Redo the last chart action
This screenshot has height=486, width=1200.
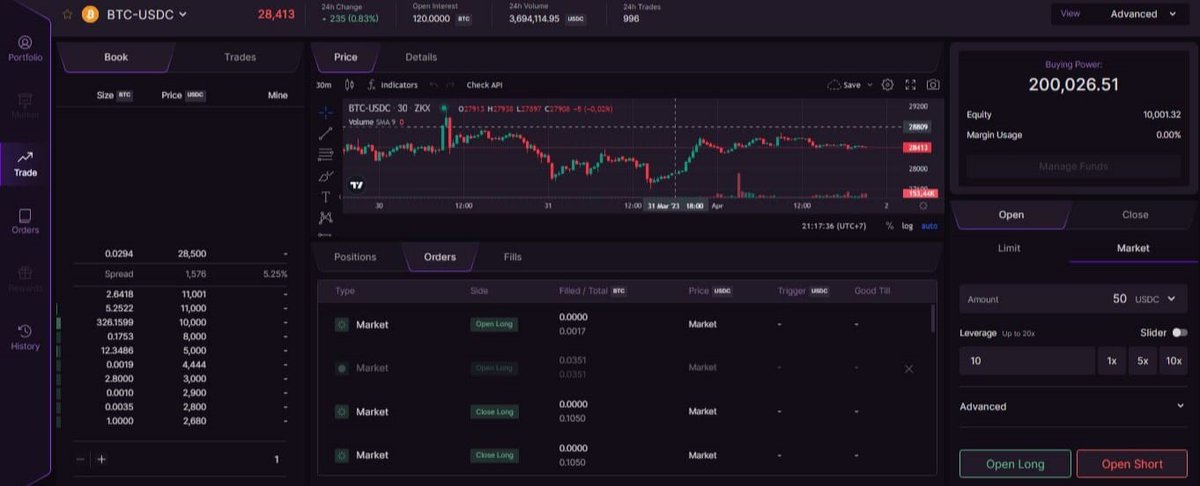[x=450, y=85]
